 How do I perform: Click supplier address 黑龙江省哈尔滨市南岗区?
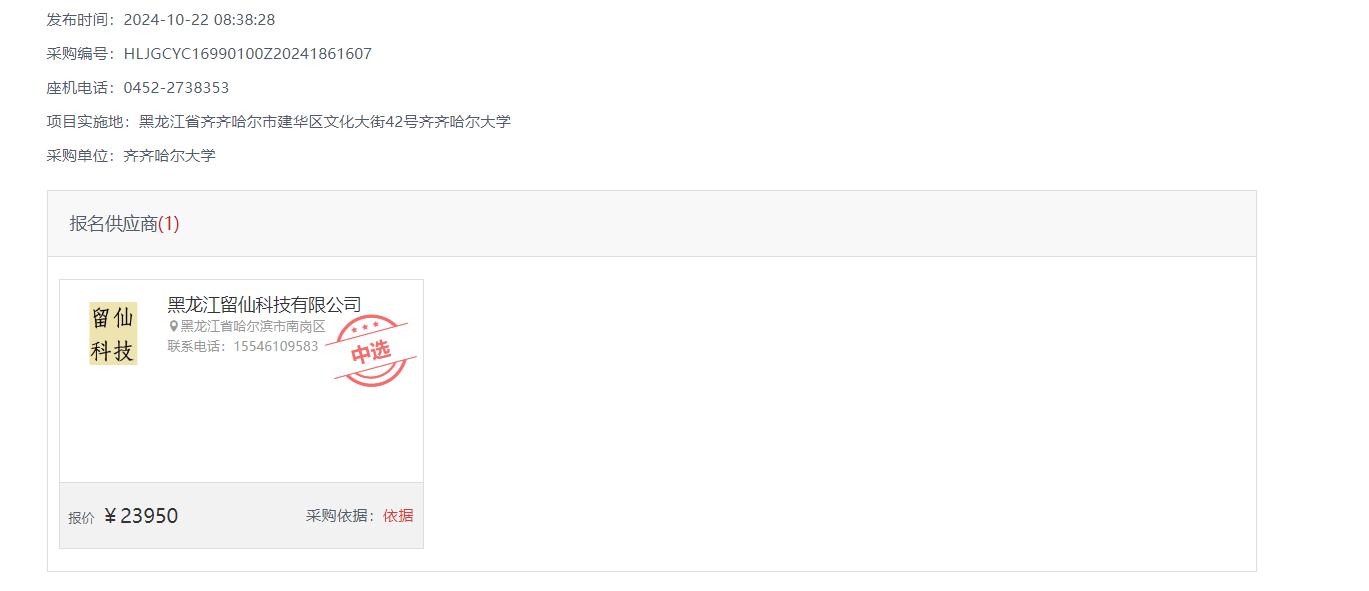(x=253, y=326)
